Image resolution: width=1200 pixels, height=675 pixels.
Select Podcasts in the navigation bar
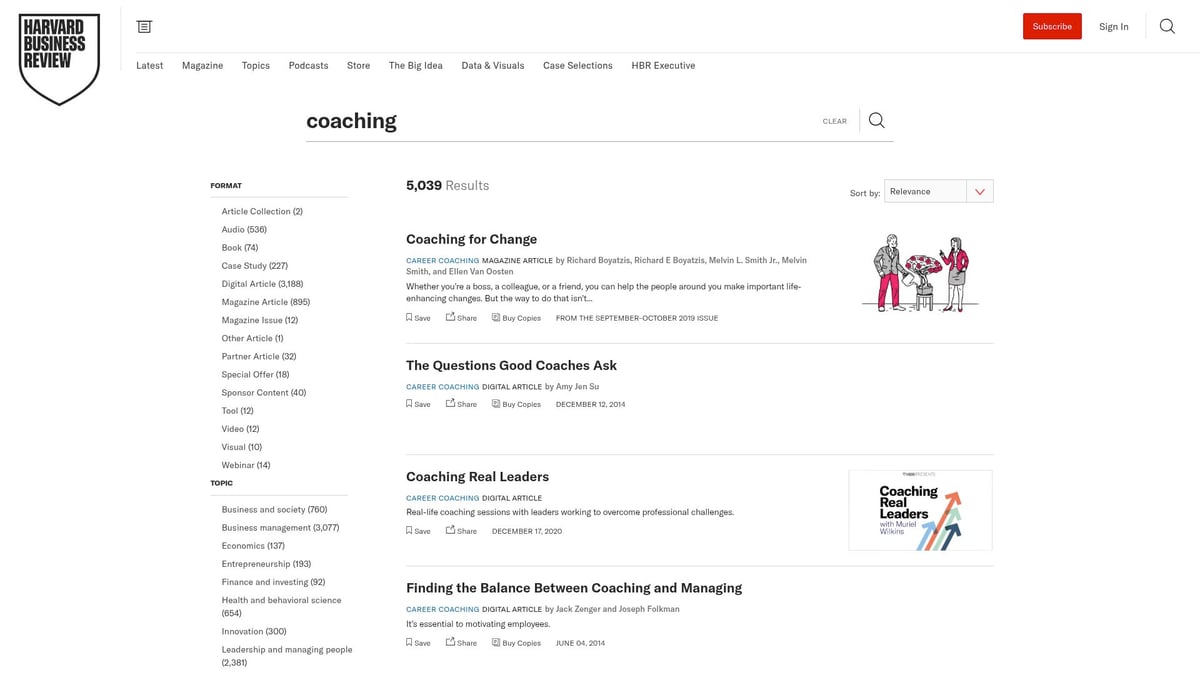point(308,65)
